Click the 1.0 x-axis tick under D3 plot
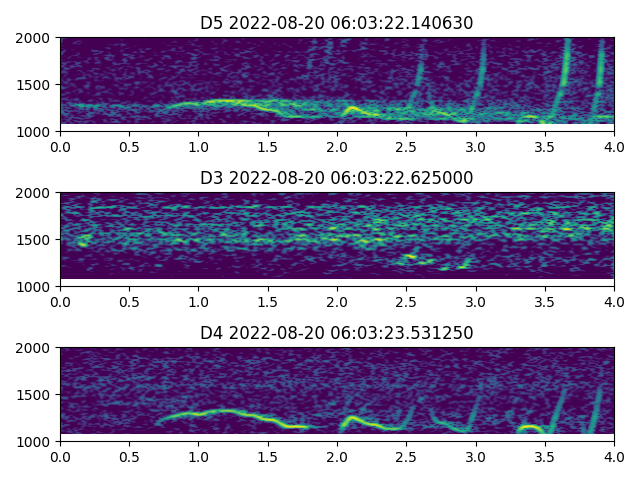The height and width of the screenshot is (480, 640). pos(198,301)
